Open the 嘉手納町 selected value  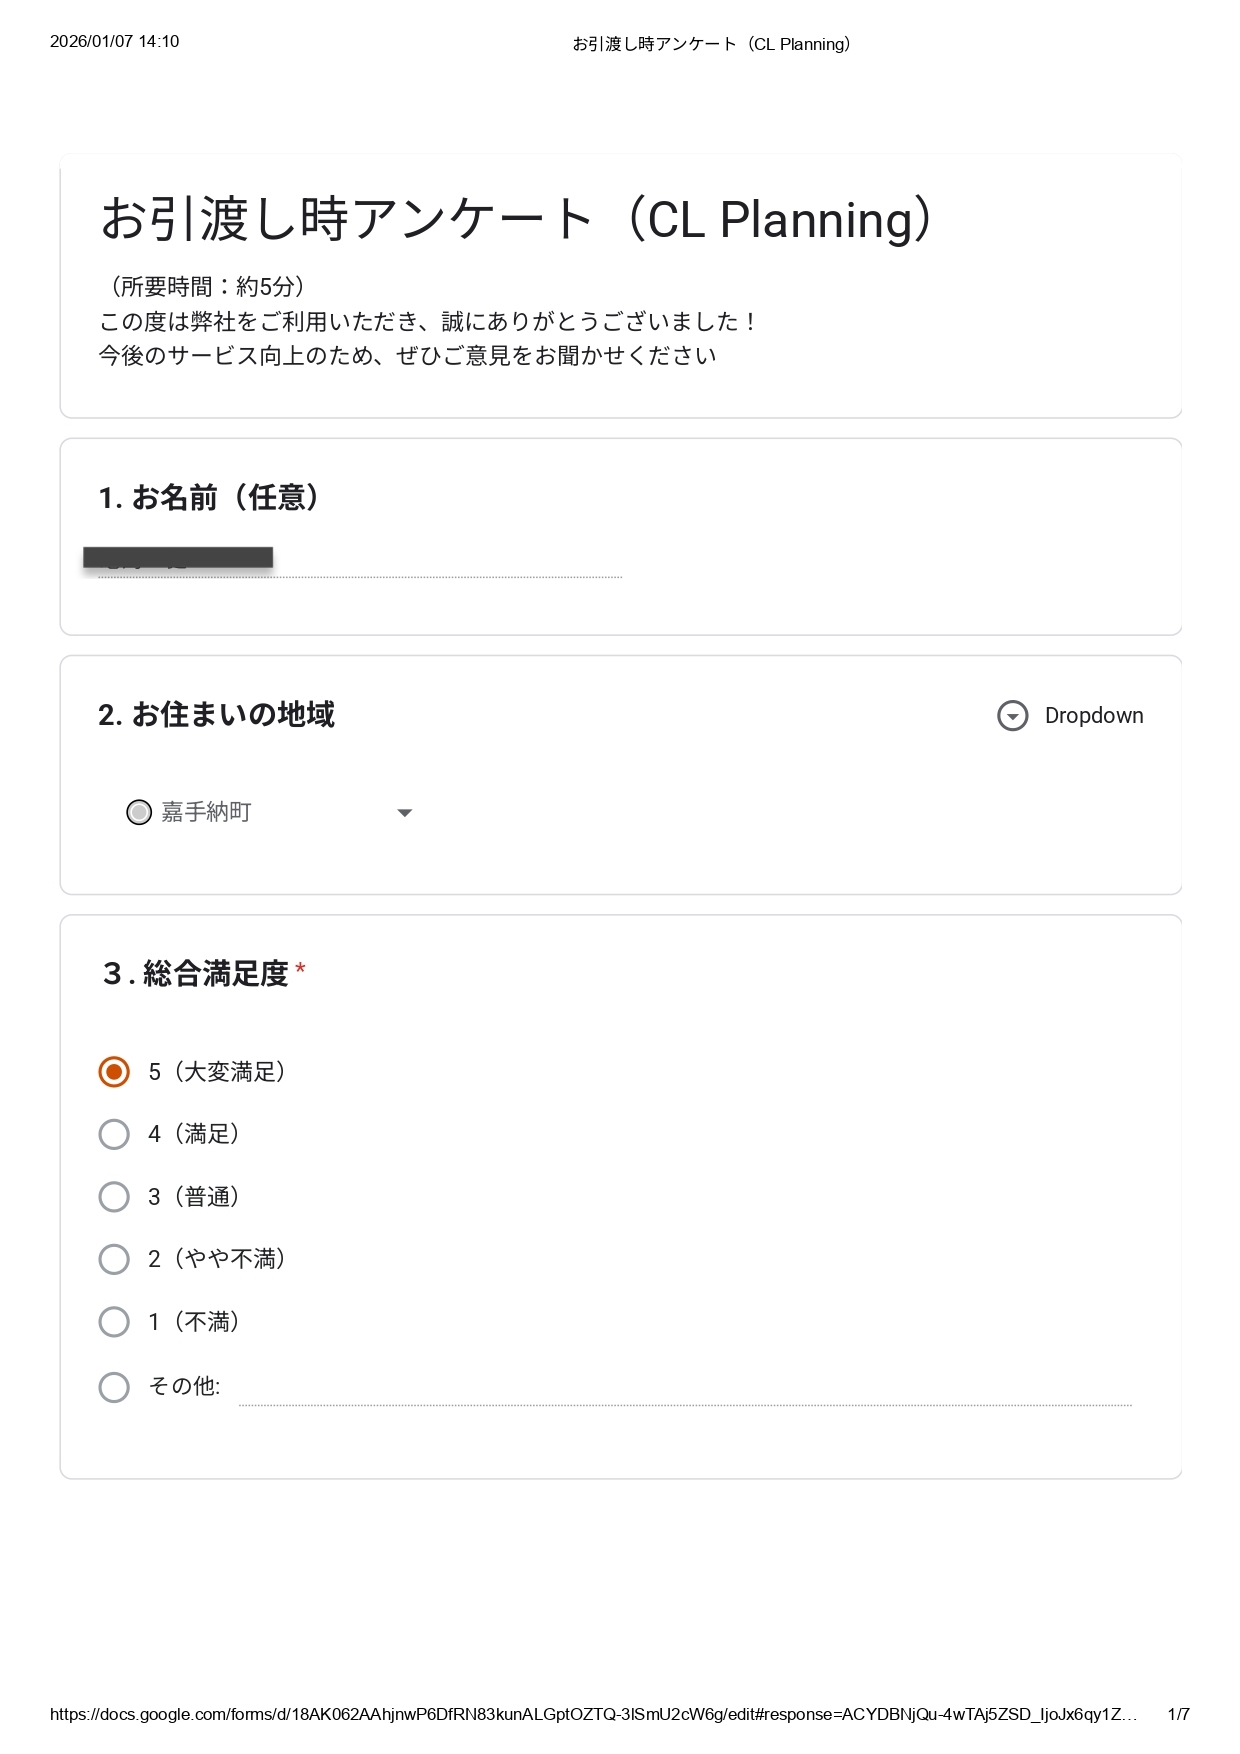tap(207, 812)
